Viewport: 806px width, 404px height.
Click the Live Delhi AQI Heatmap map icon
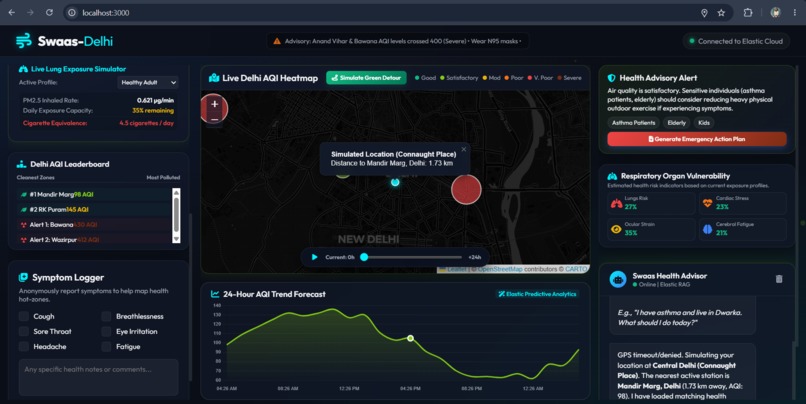click(214, 78)
